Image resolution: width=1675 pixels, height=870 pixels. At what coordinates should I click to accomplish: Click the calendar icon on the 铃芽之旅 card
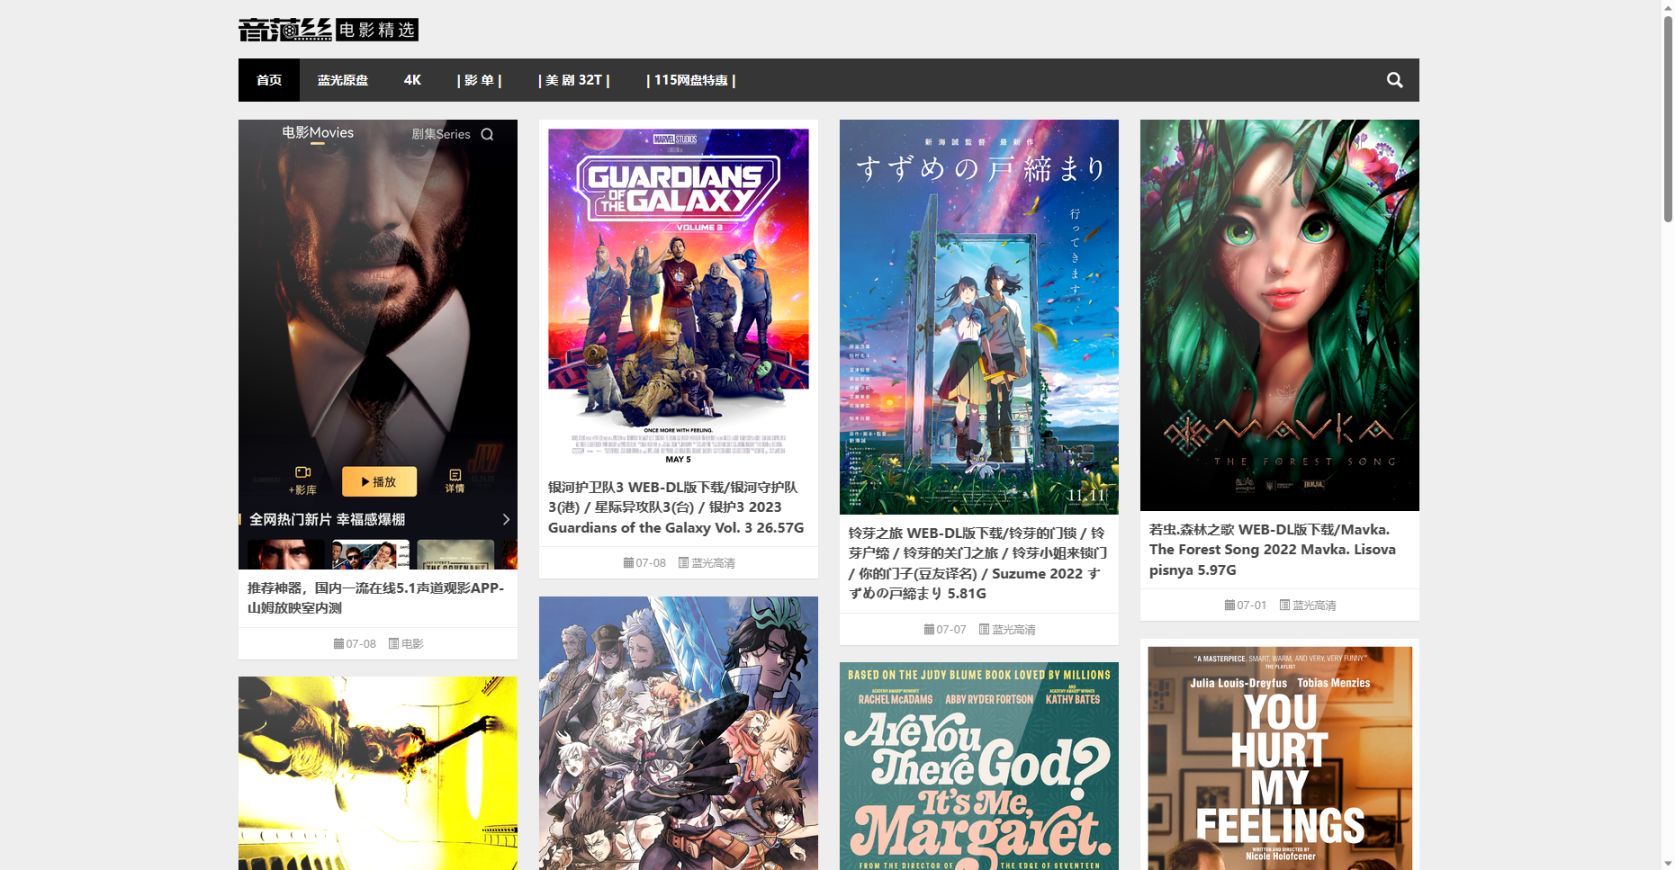(x=929, y=630)
